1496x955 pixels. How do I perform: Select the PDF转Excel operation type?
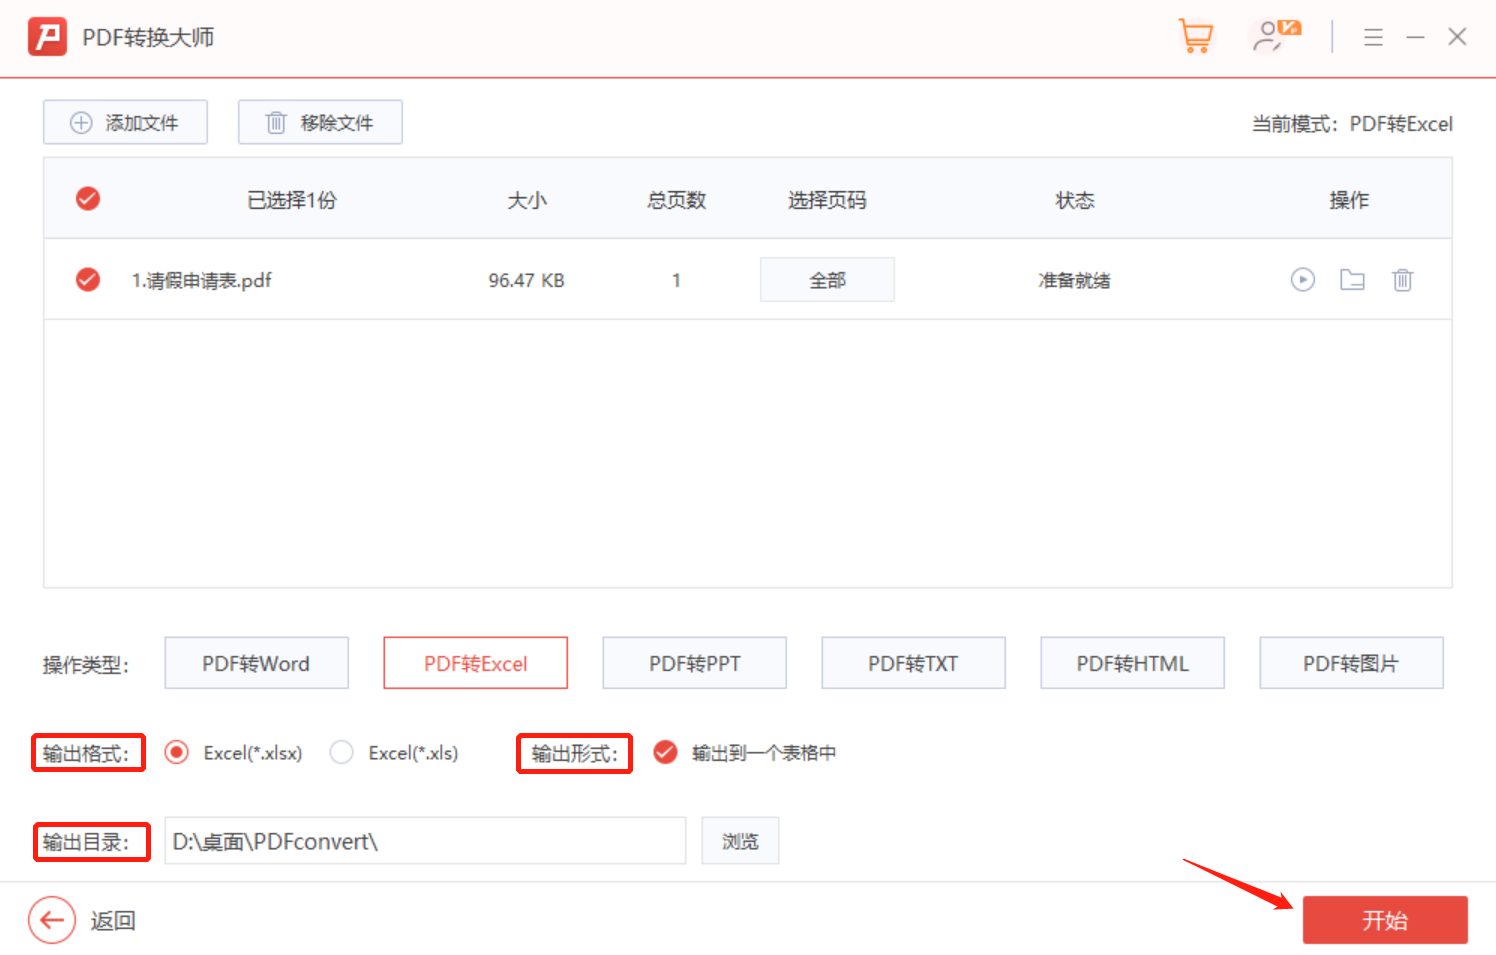click(475, 663)
